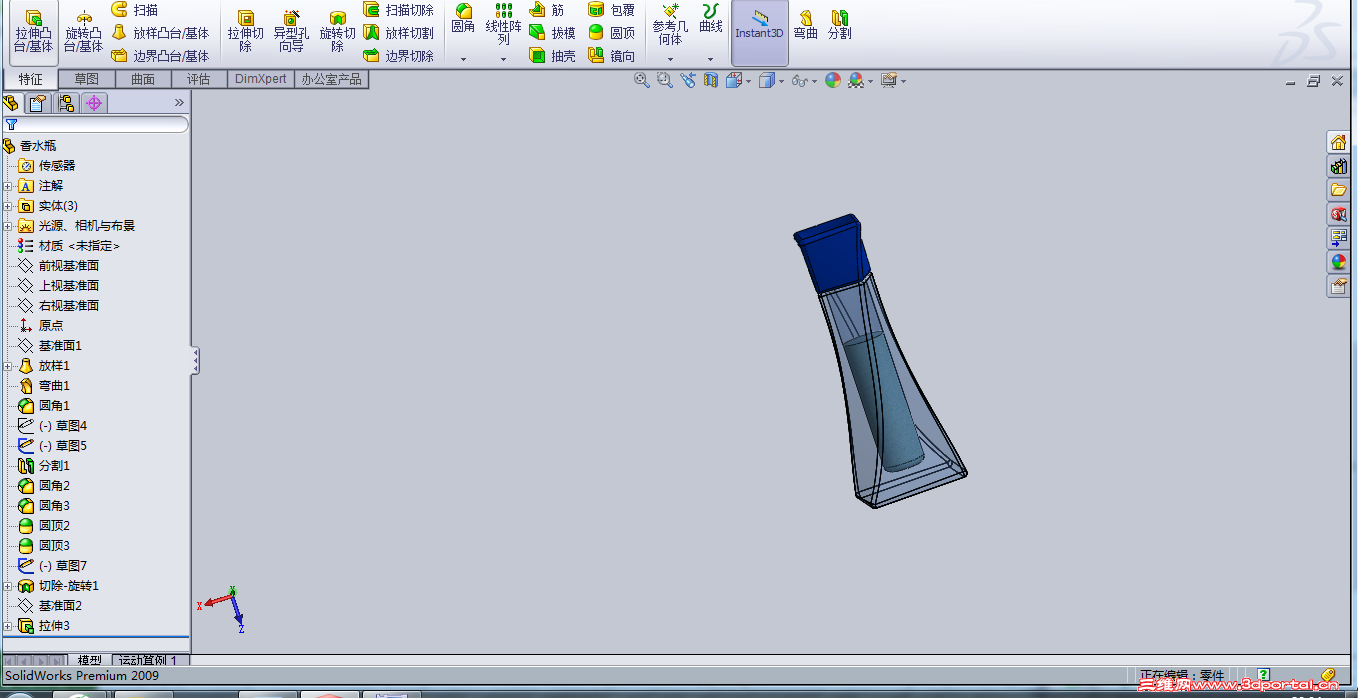The image size is (1358, 698).
Task: Select the 拔模 draft tool
Action: [552, 33]
